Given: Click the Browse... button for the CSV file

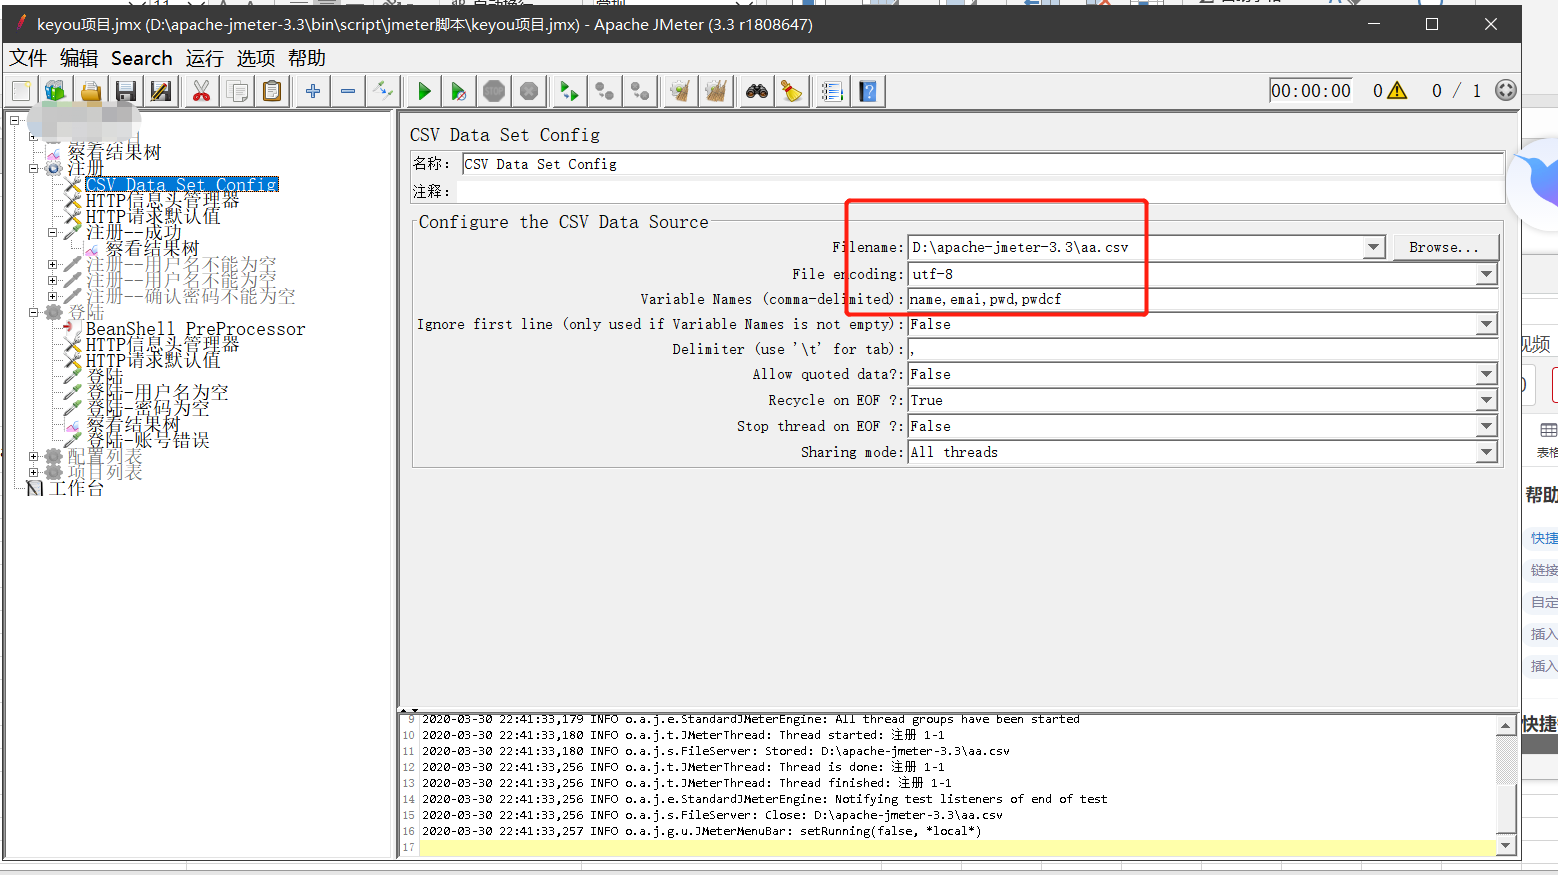Looking at the screenshot, I should pos(1445,247).
